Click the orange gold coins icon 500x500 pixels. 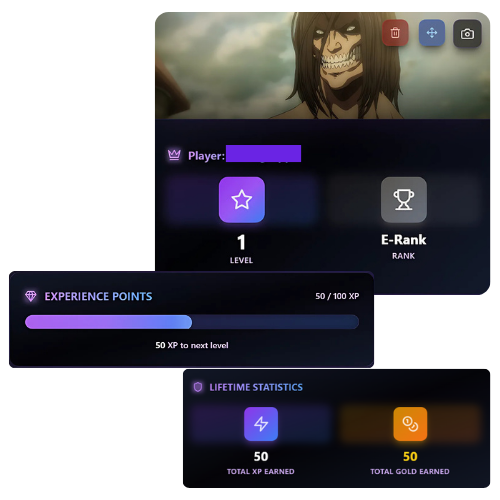click(410, 424)
